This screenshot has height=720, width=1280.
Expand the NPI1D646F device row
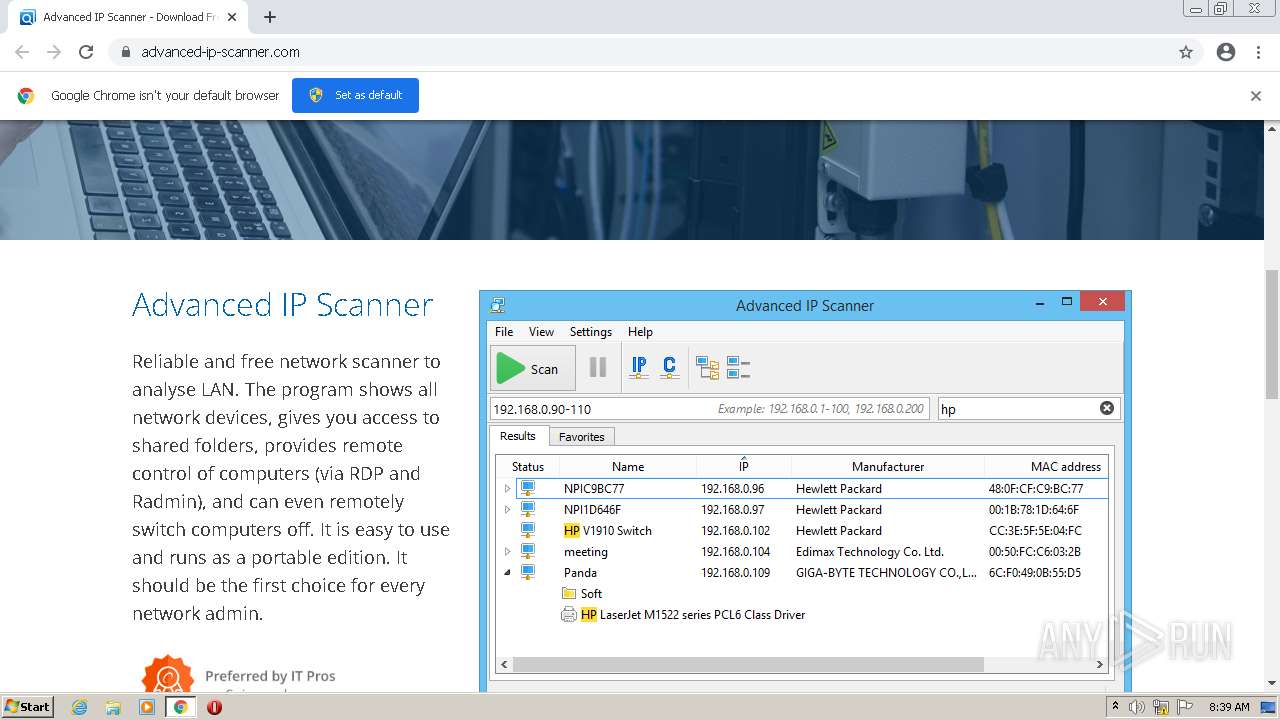(x=507, y=510)
